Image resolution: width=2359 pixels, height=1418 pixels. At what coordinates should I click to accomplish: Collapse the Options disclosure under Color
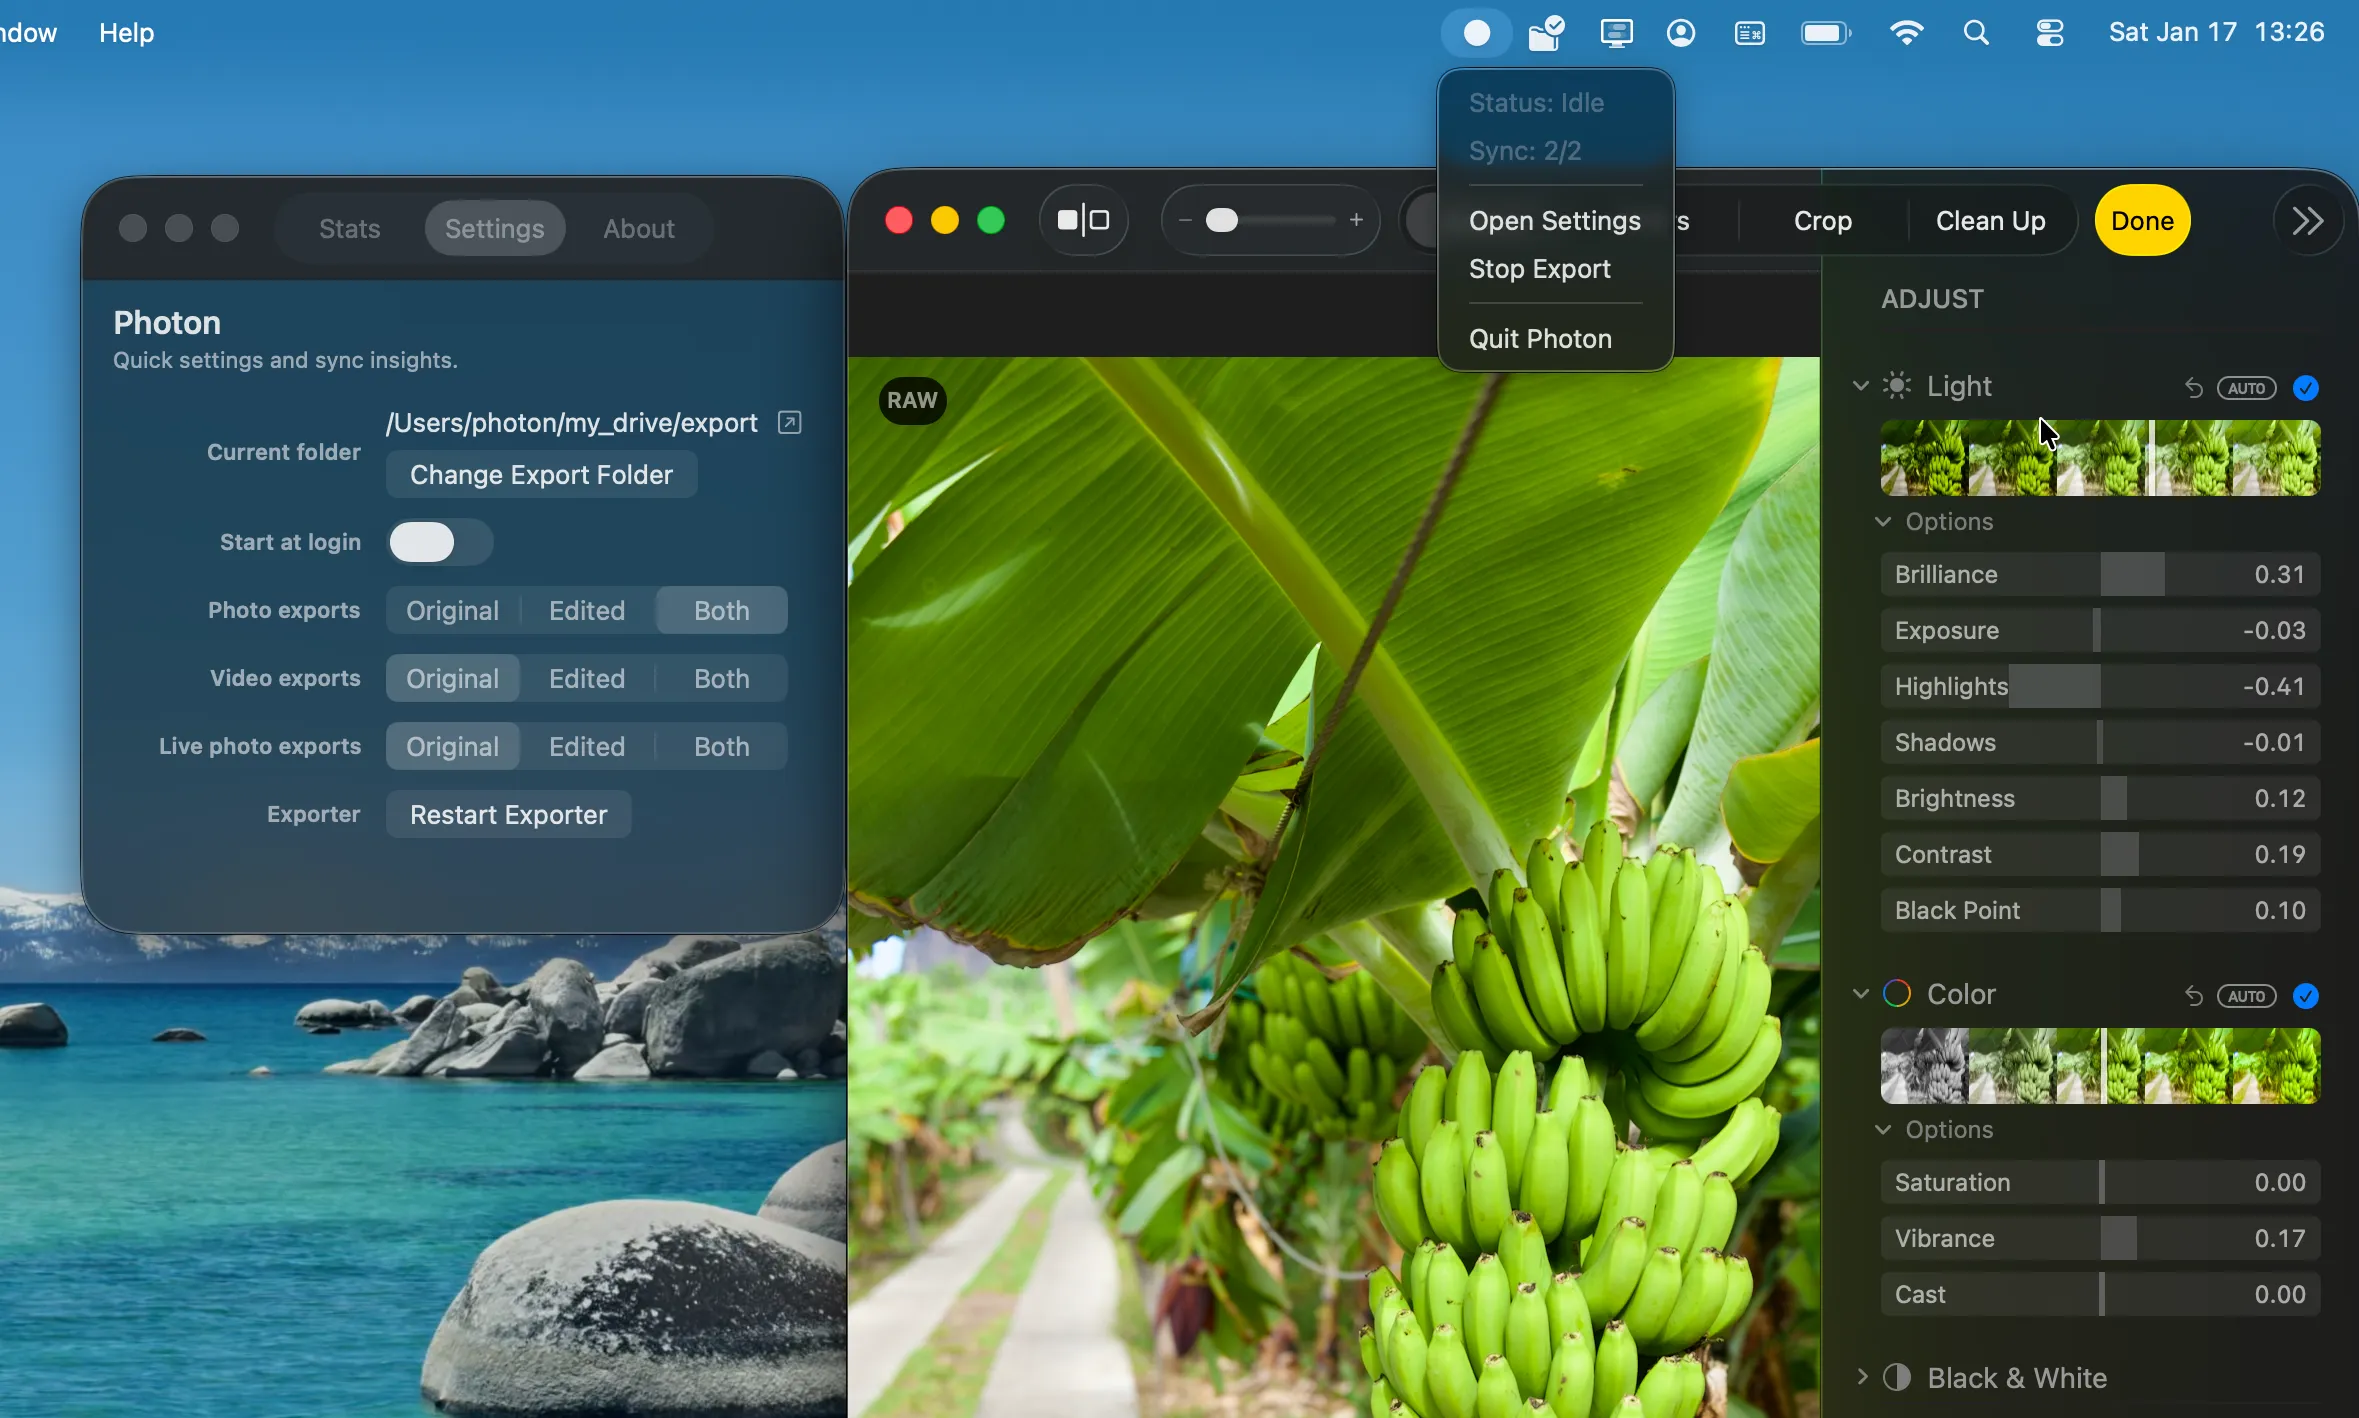[1883, 1129]
